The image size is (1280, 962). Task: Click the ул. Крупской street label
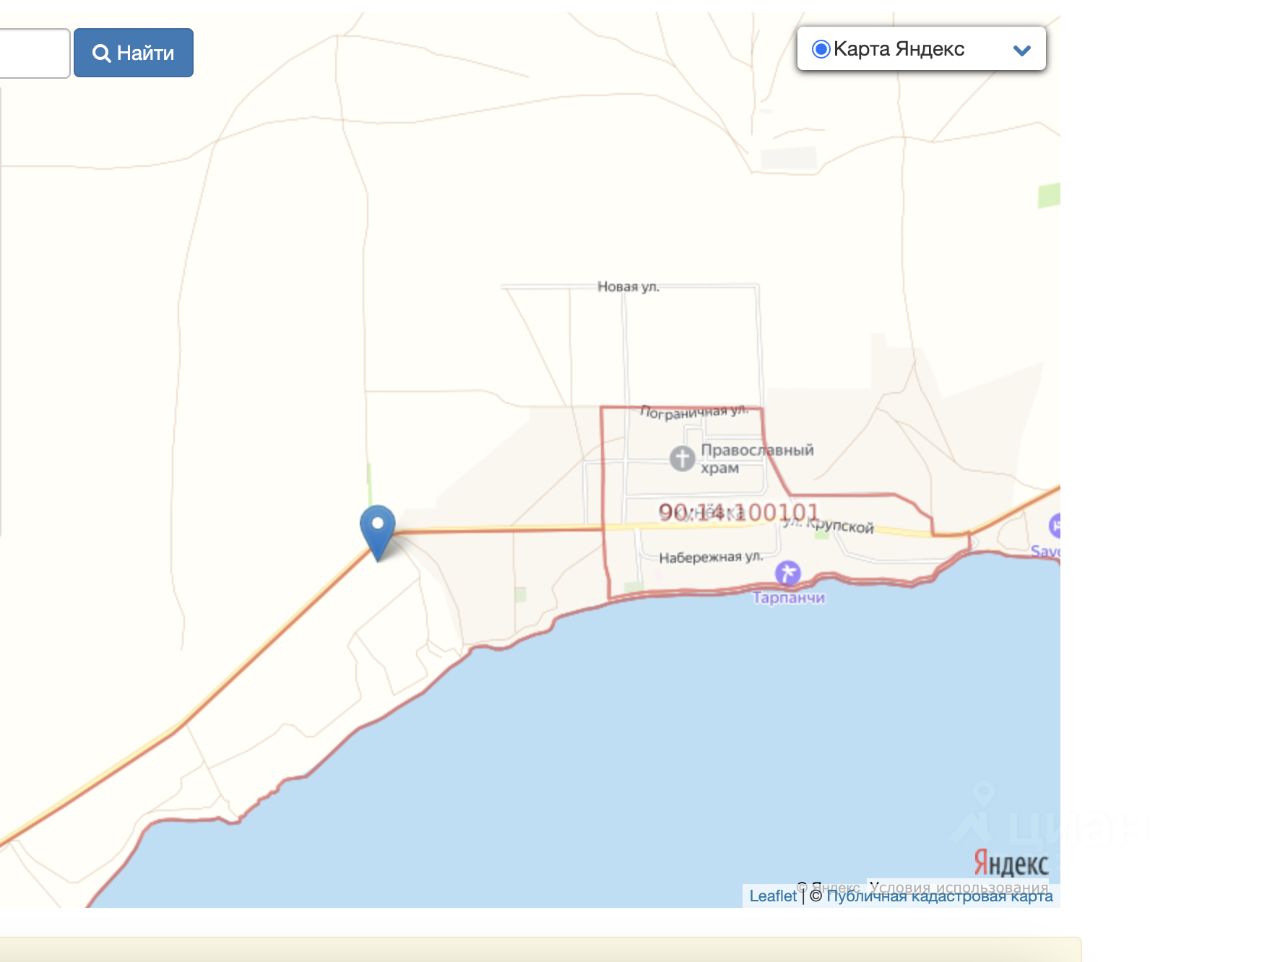(829, 525)
